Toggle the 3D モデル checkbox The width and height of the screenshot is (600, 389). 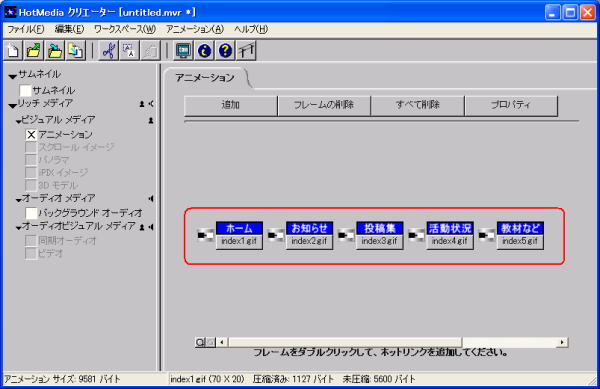click(x=31, y=185)
